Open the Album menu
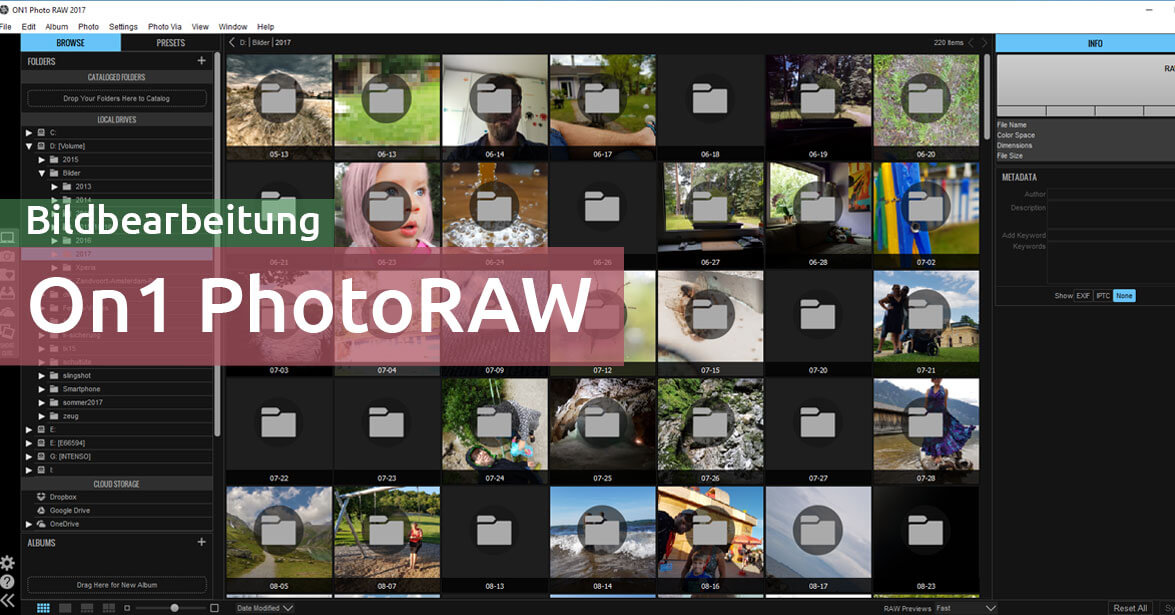Viewport: 1175px width, 615px height. pyautogui.click(x=56, y=26)
